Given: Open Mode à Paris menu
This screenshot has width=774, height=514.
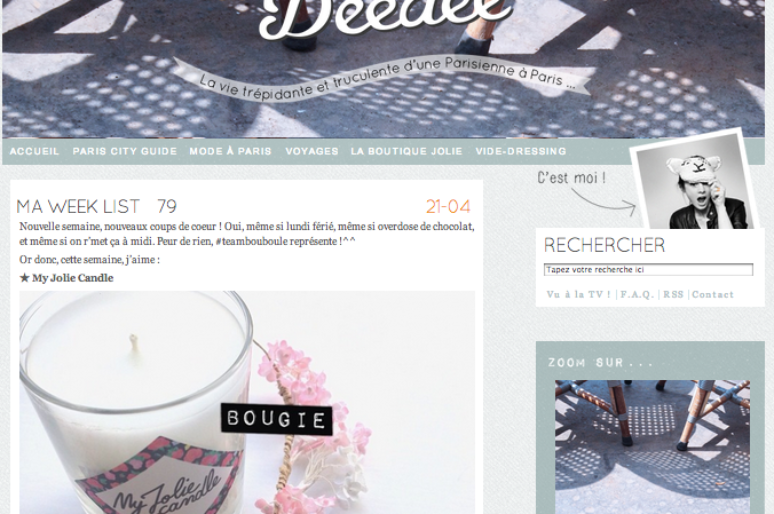Looking at the screenshot, I should [231, 151].
